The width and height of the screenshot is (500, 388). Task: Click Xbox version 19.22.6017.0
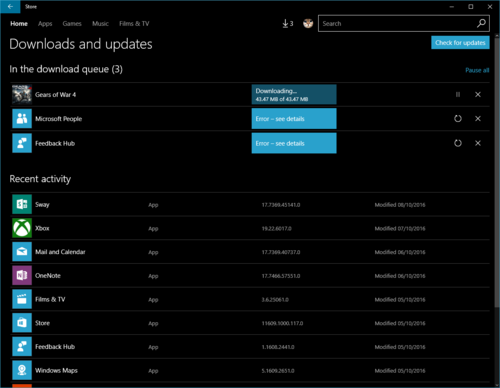pos(276,228)
